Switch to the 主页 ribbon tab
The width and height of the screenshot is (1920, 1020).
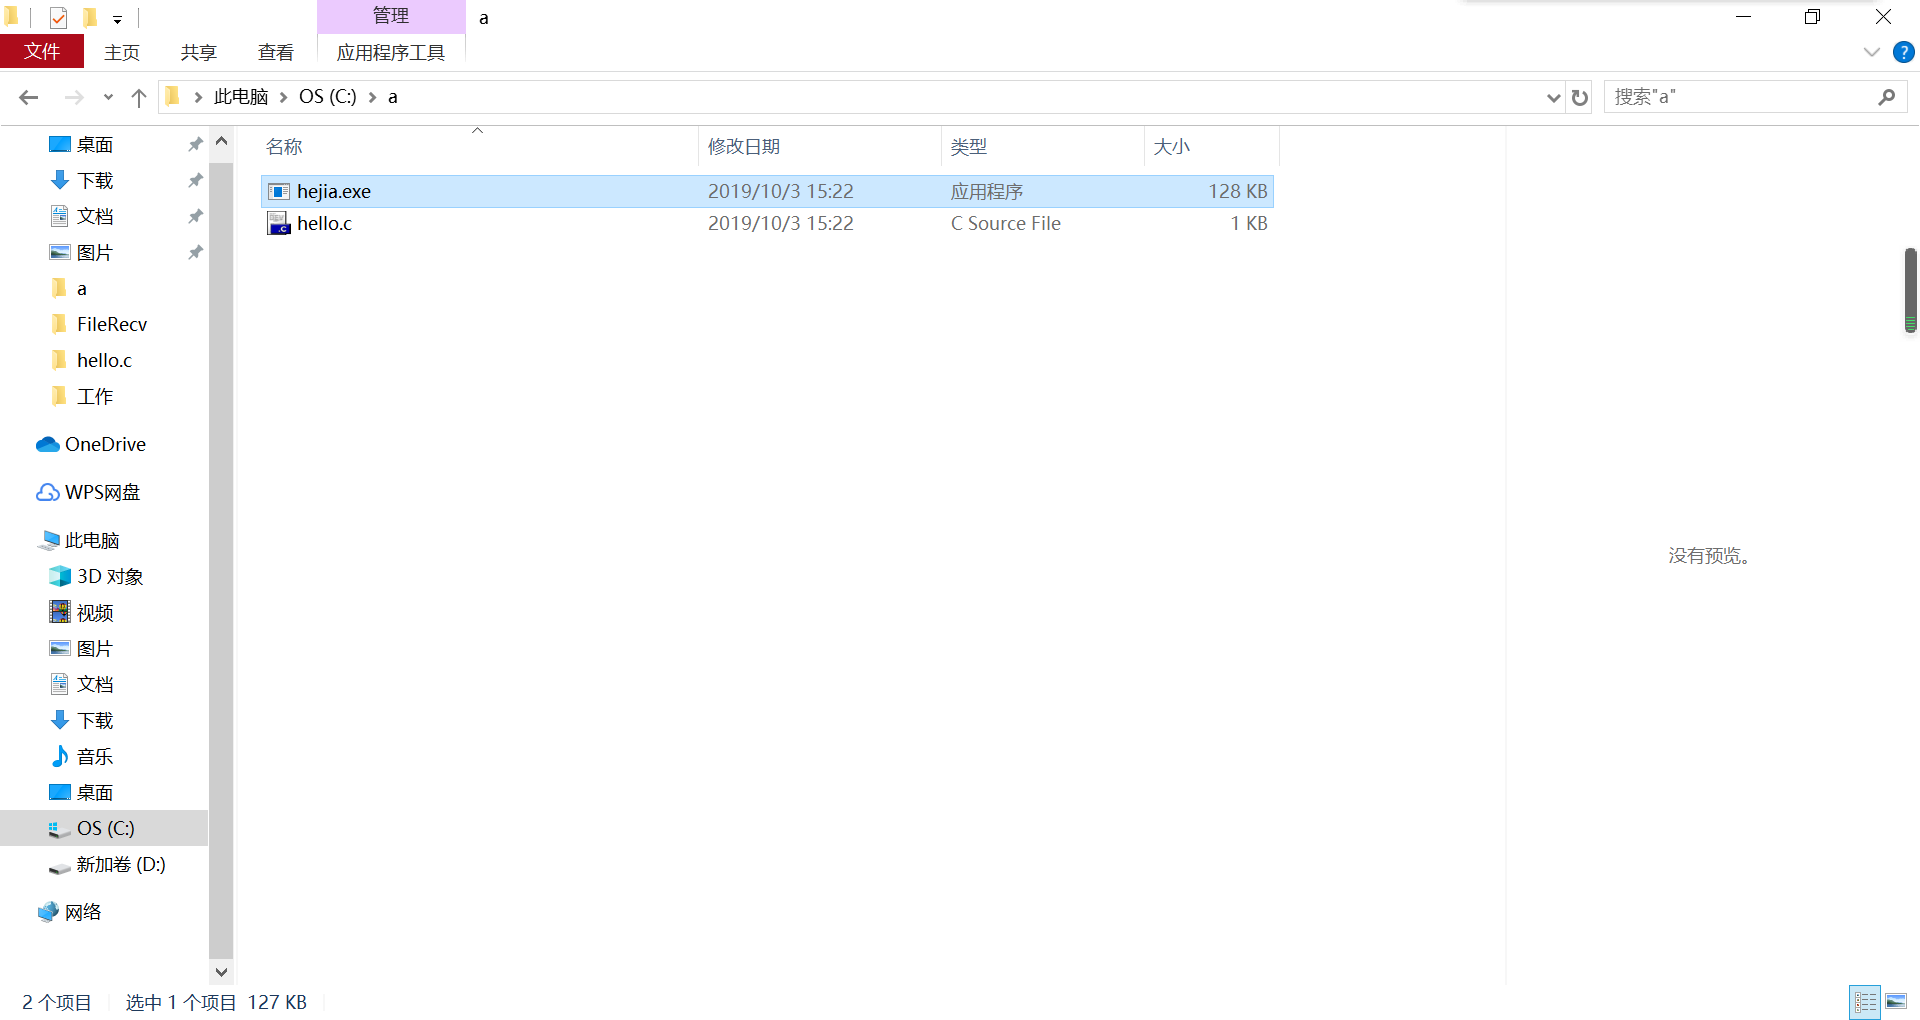pyautogui.click(x=122, y=52)
